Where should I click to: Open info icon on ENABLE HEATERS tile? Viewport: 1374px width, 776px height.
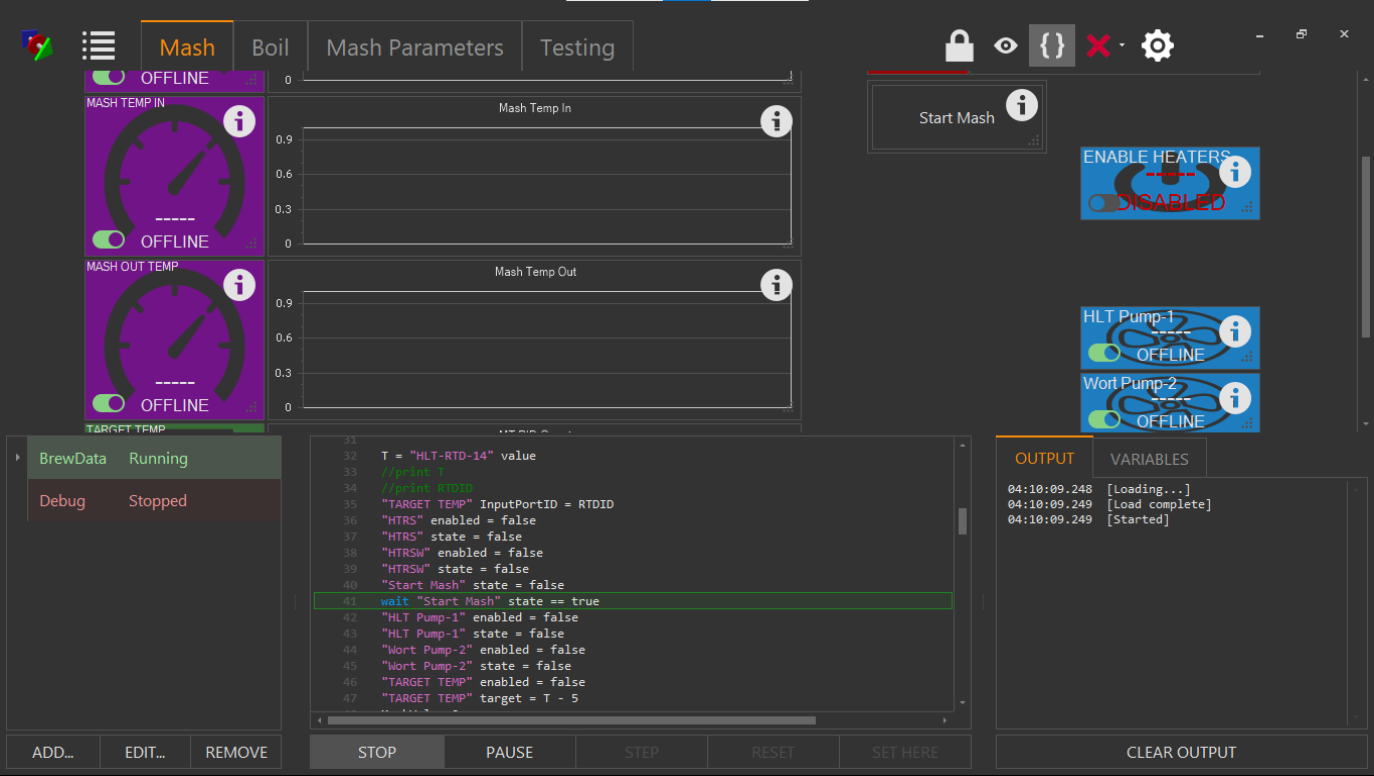pos(1235,172)
